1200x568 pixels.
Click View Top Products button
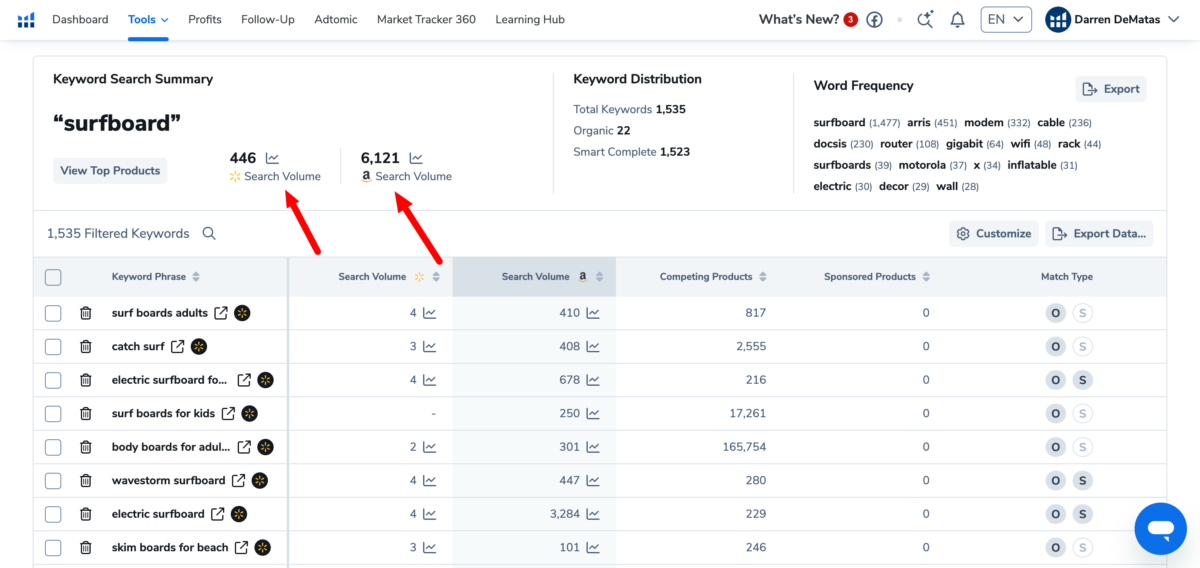(x=110, y=171)
